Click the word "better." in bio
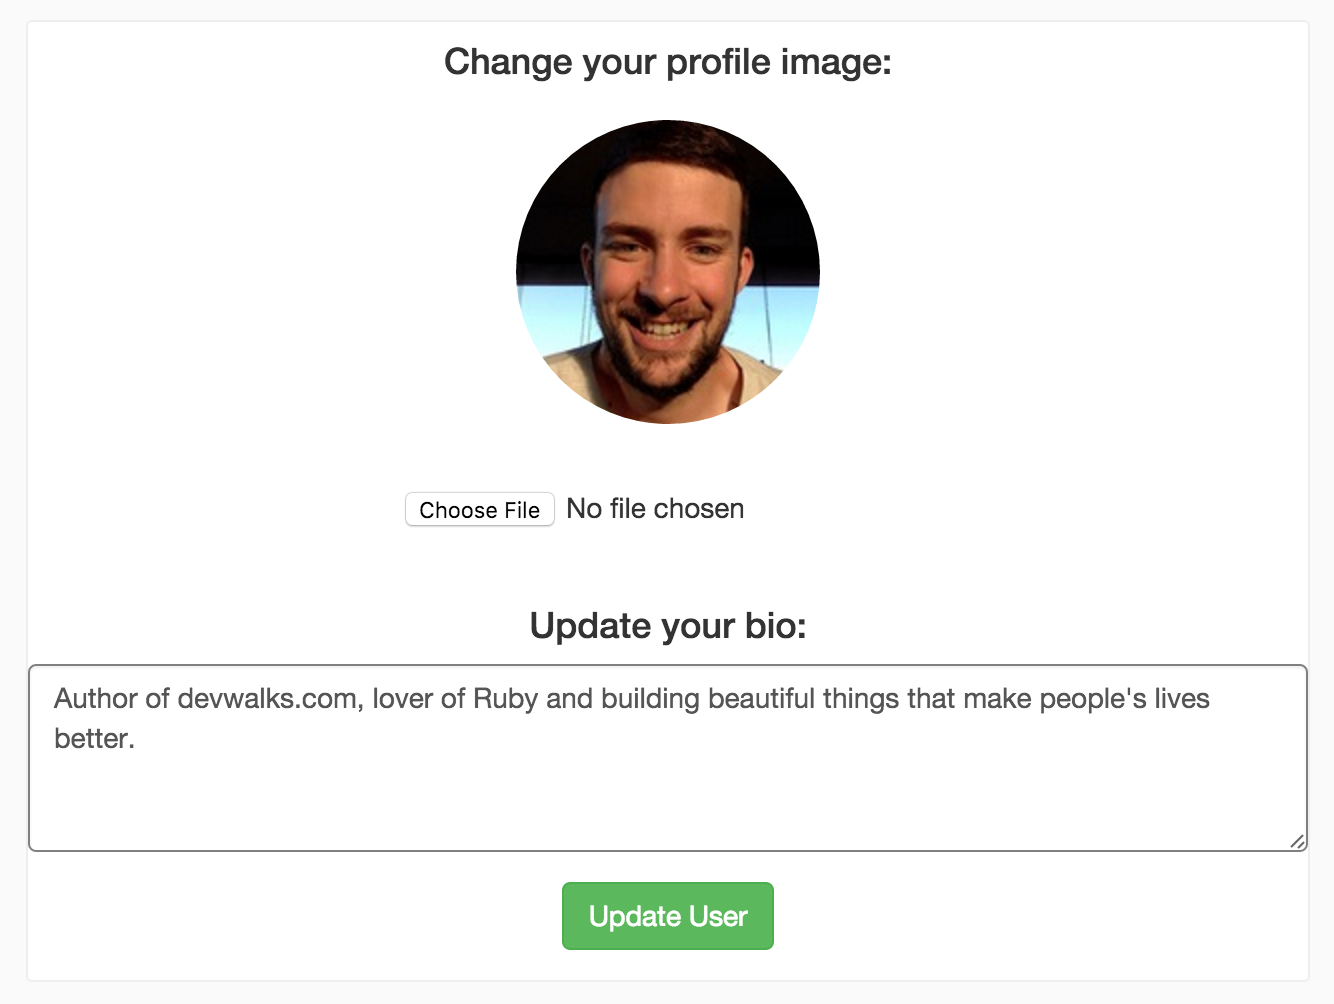 click(x=94, y=739)
